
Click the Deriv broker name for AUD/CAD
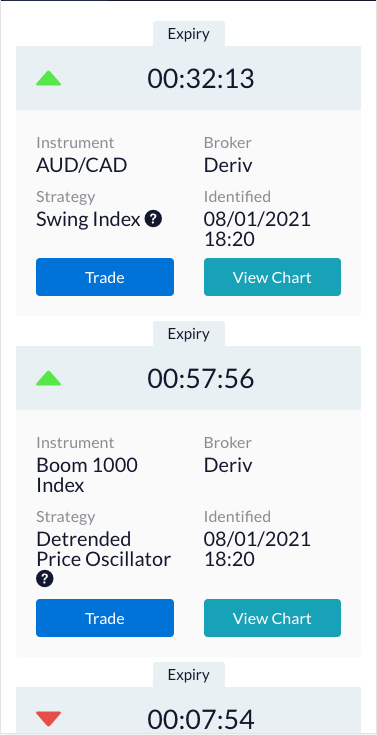(x=228, y=165)
